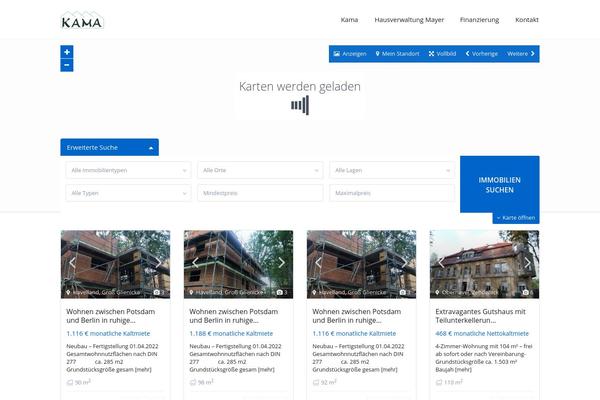Collapse the Erweiterte Suche panel

click(109, 147)
